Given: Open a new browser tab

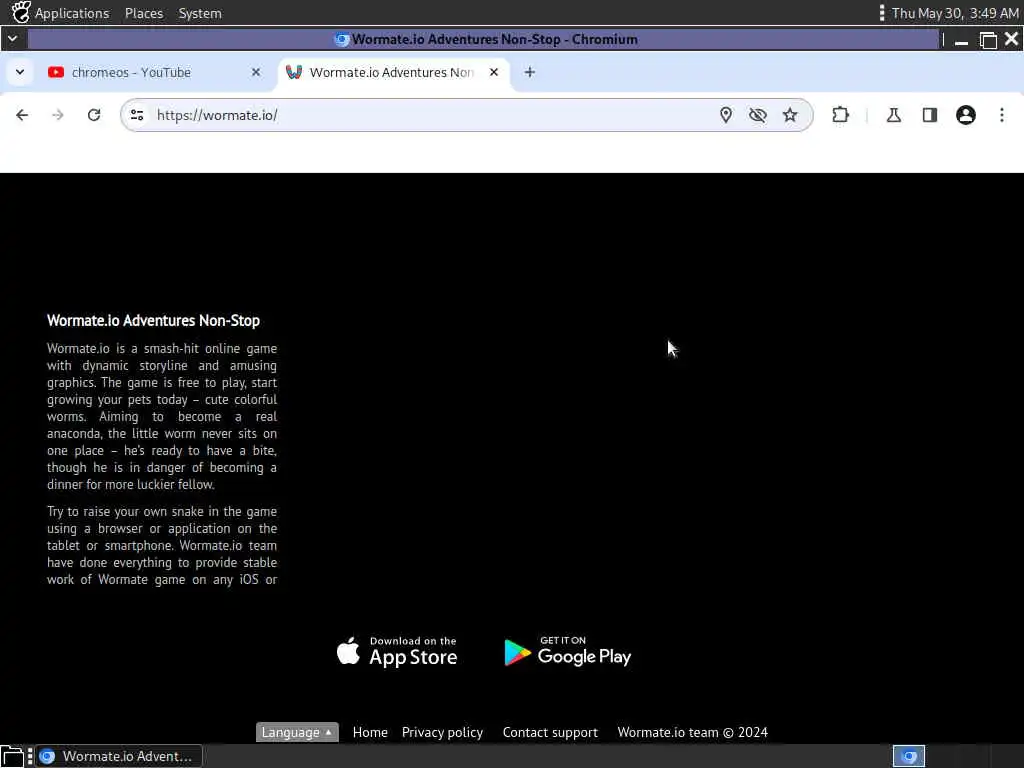Looking at the screenshot, I should pos(530,72).
